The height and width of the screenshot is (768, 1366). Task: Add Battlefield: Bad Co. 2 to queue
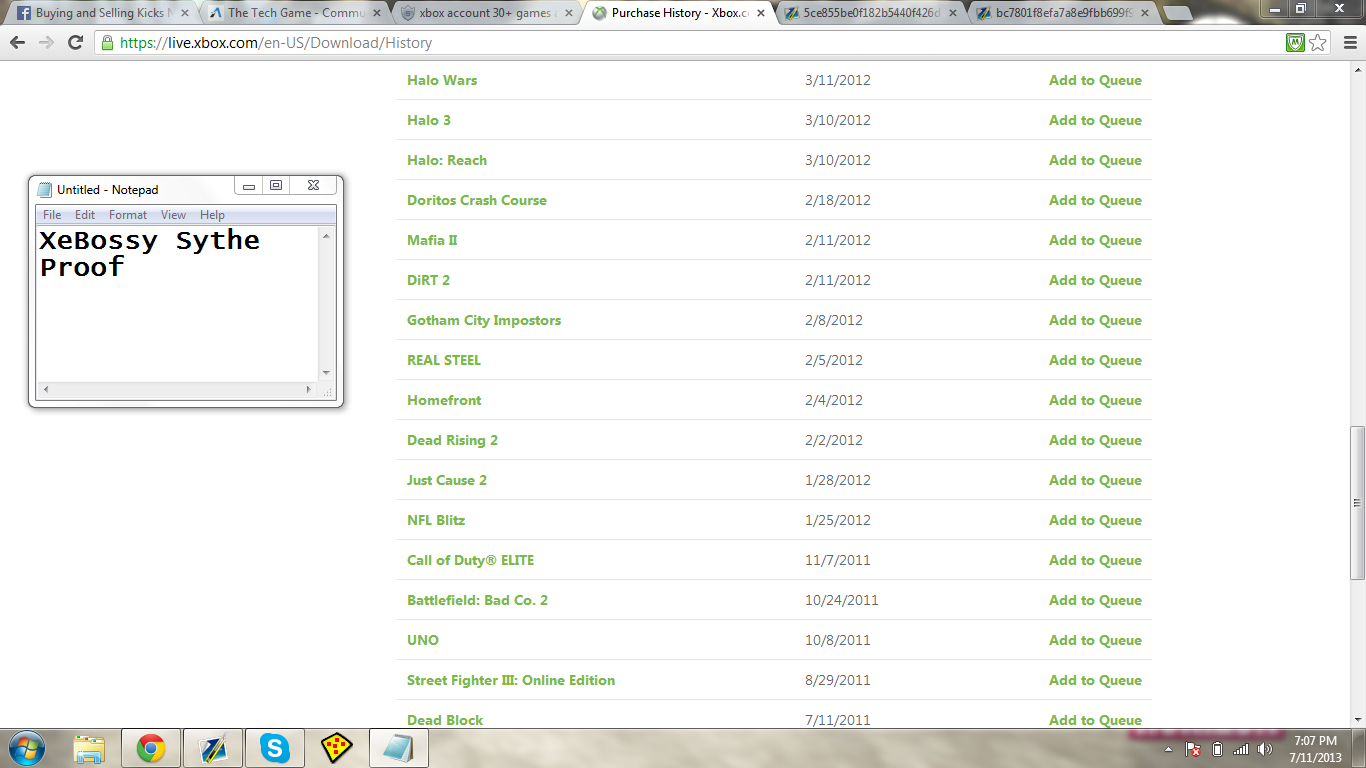[1095, 600]
